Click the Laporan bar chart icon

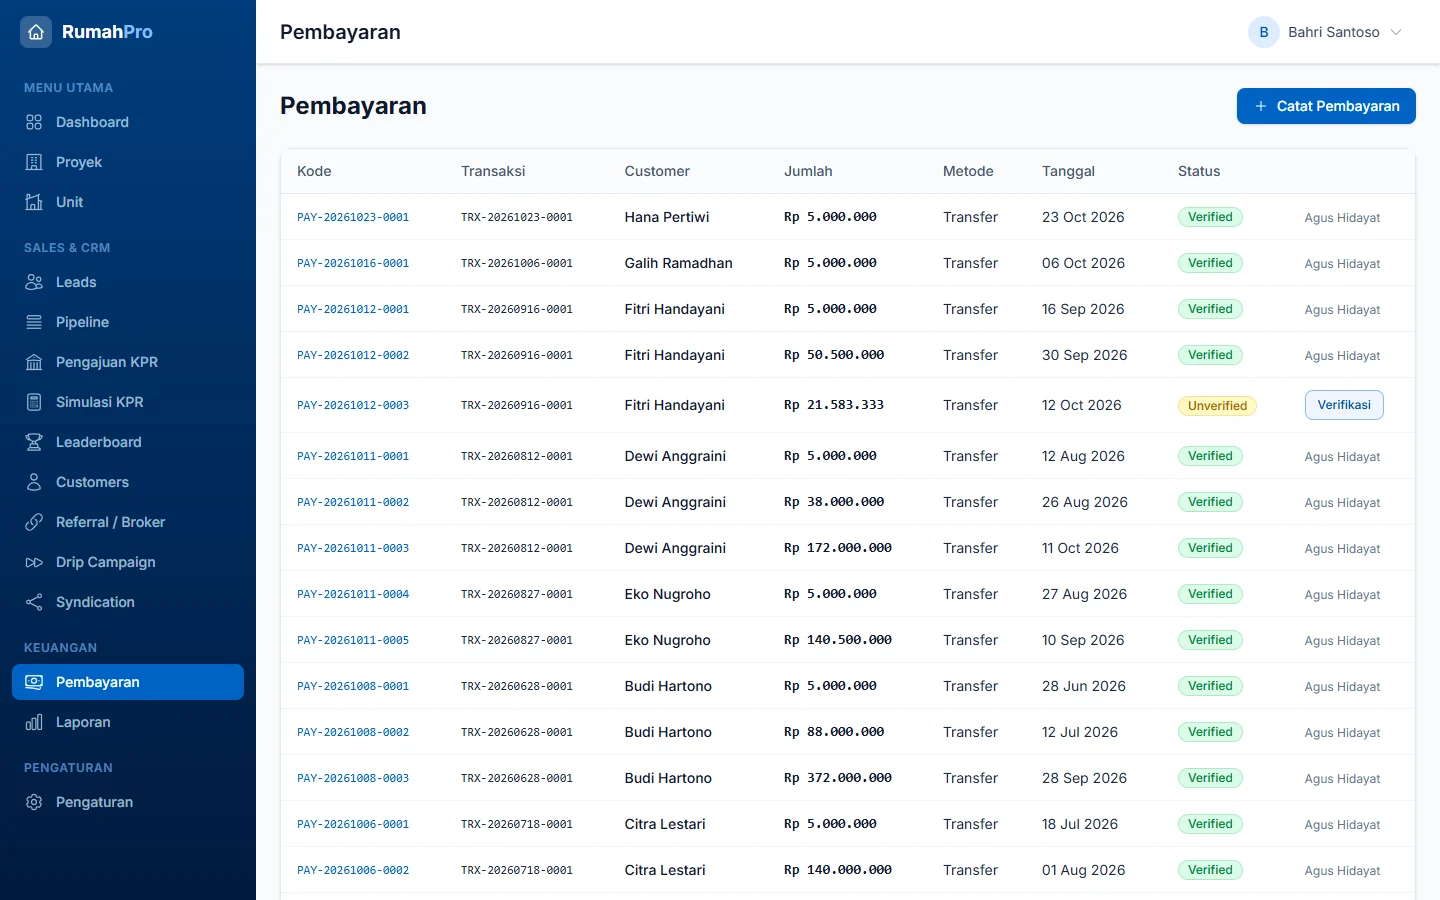point(34,722)
